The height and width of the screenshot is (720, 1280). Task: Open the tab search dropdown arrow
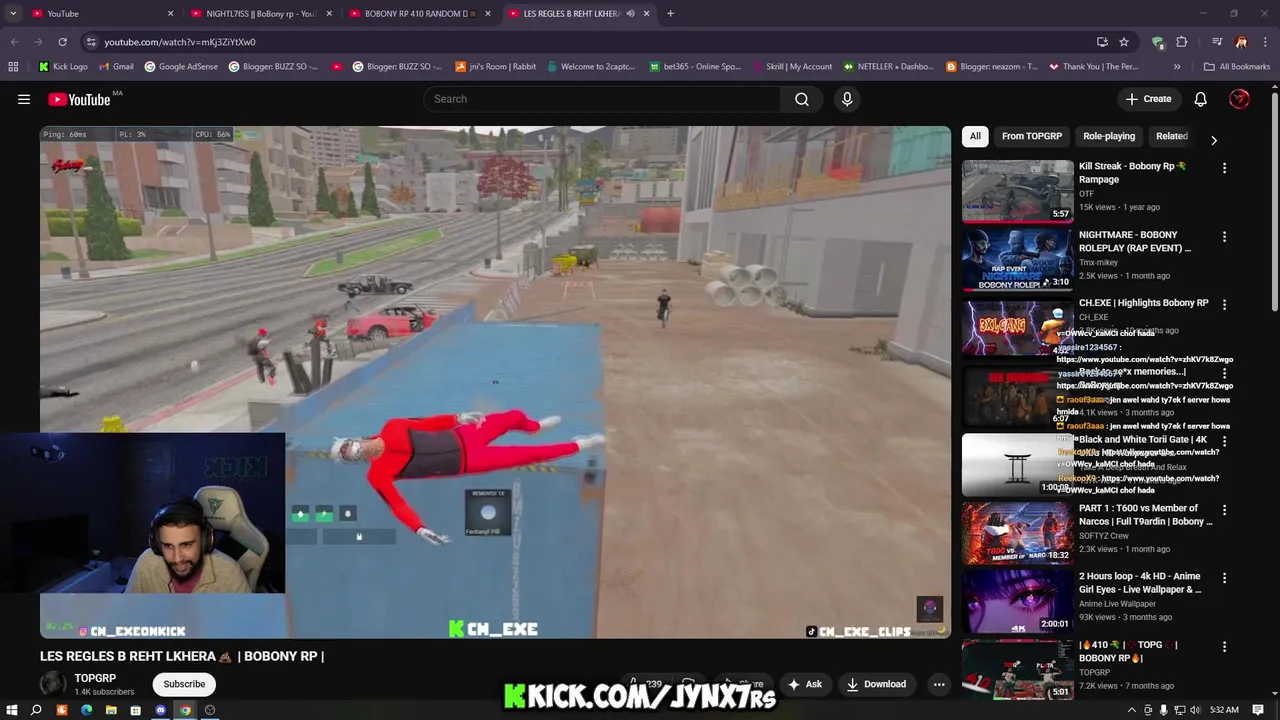click(12, 14)
